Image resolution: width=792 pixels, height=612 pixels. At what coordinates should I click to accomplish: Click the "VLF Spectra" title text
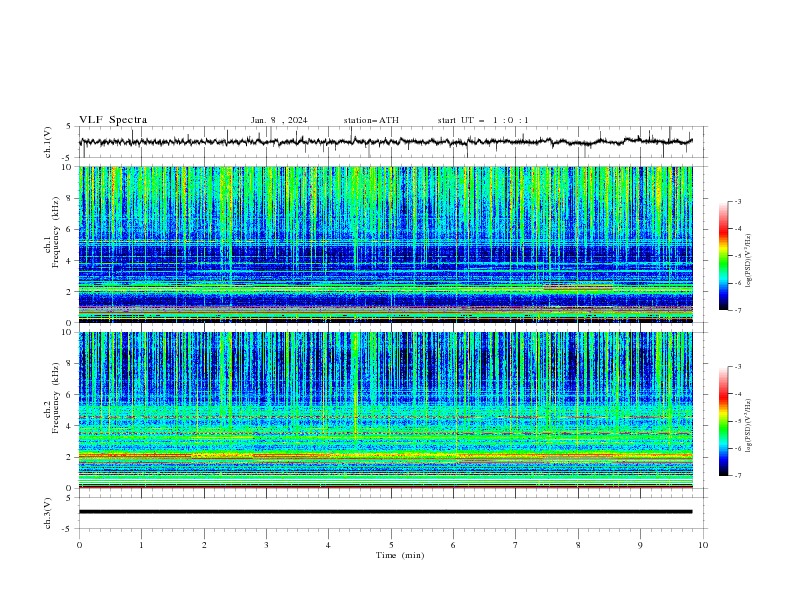click(113, 120)
